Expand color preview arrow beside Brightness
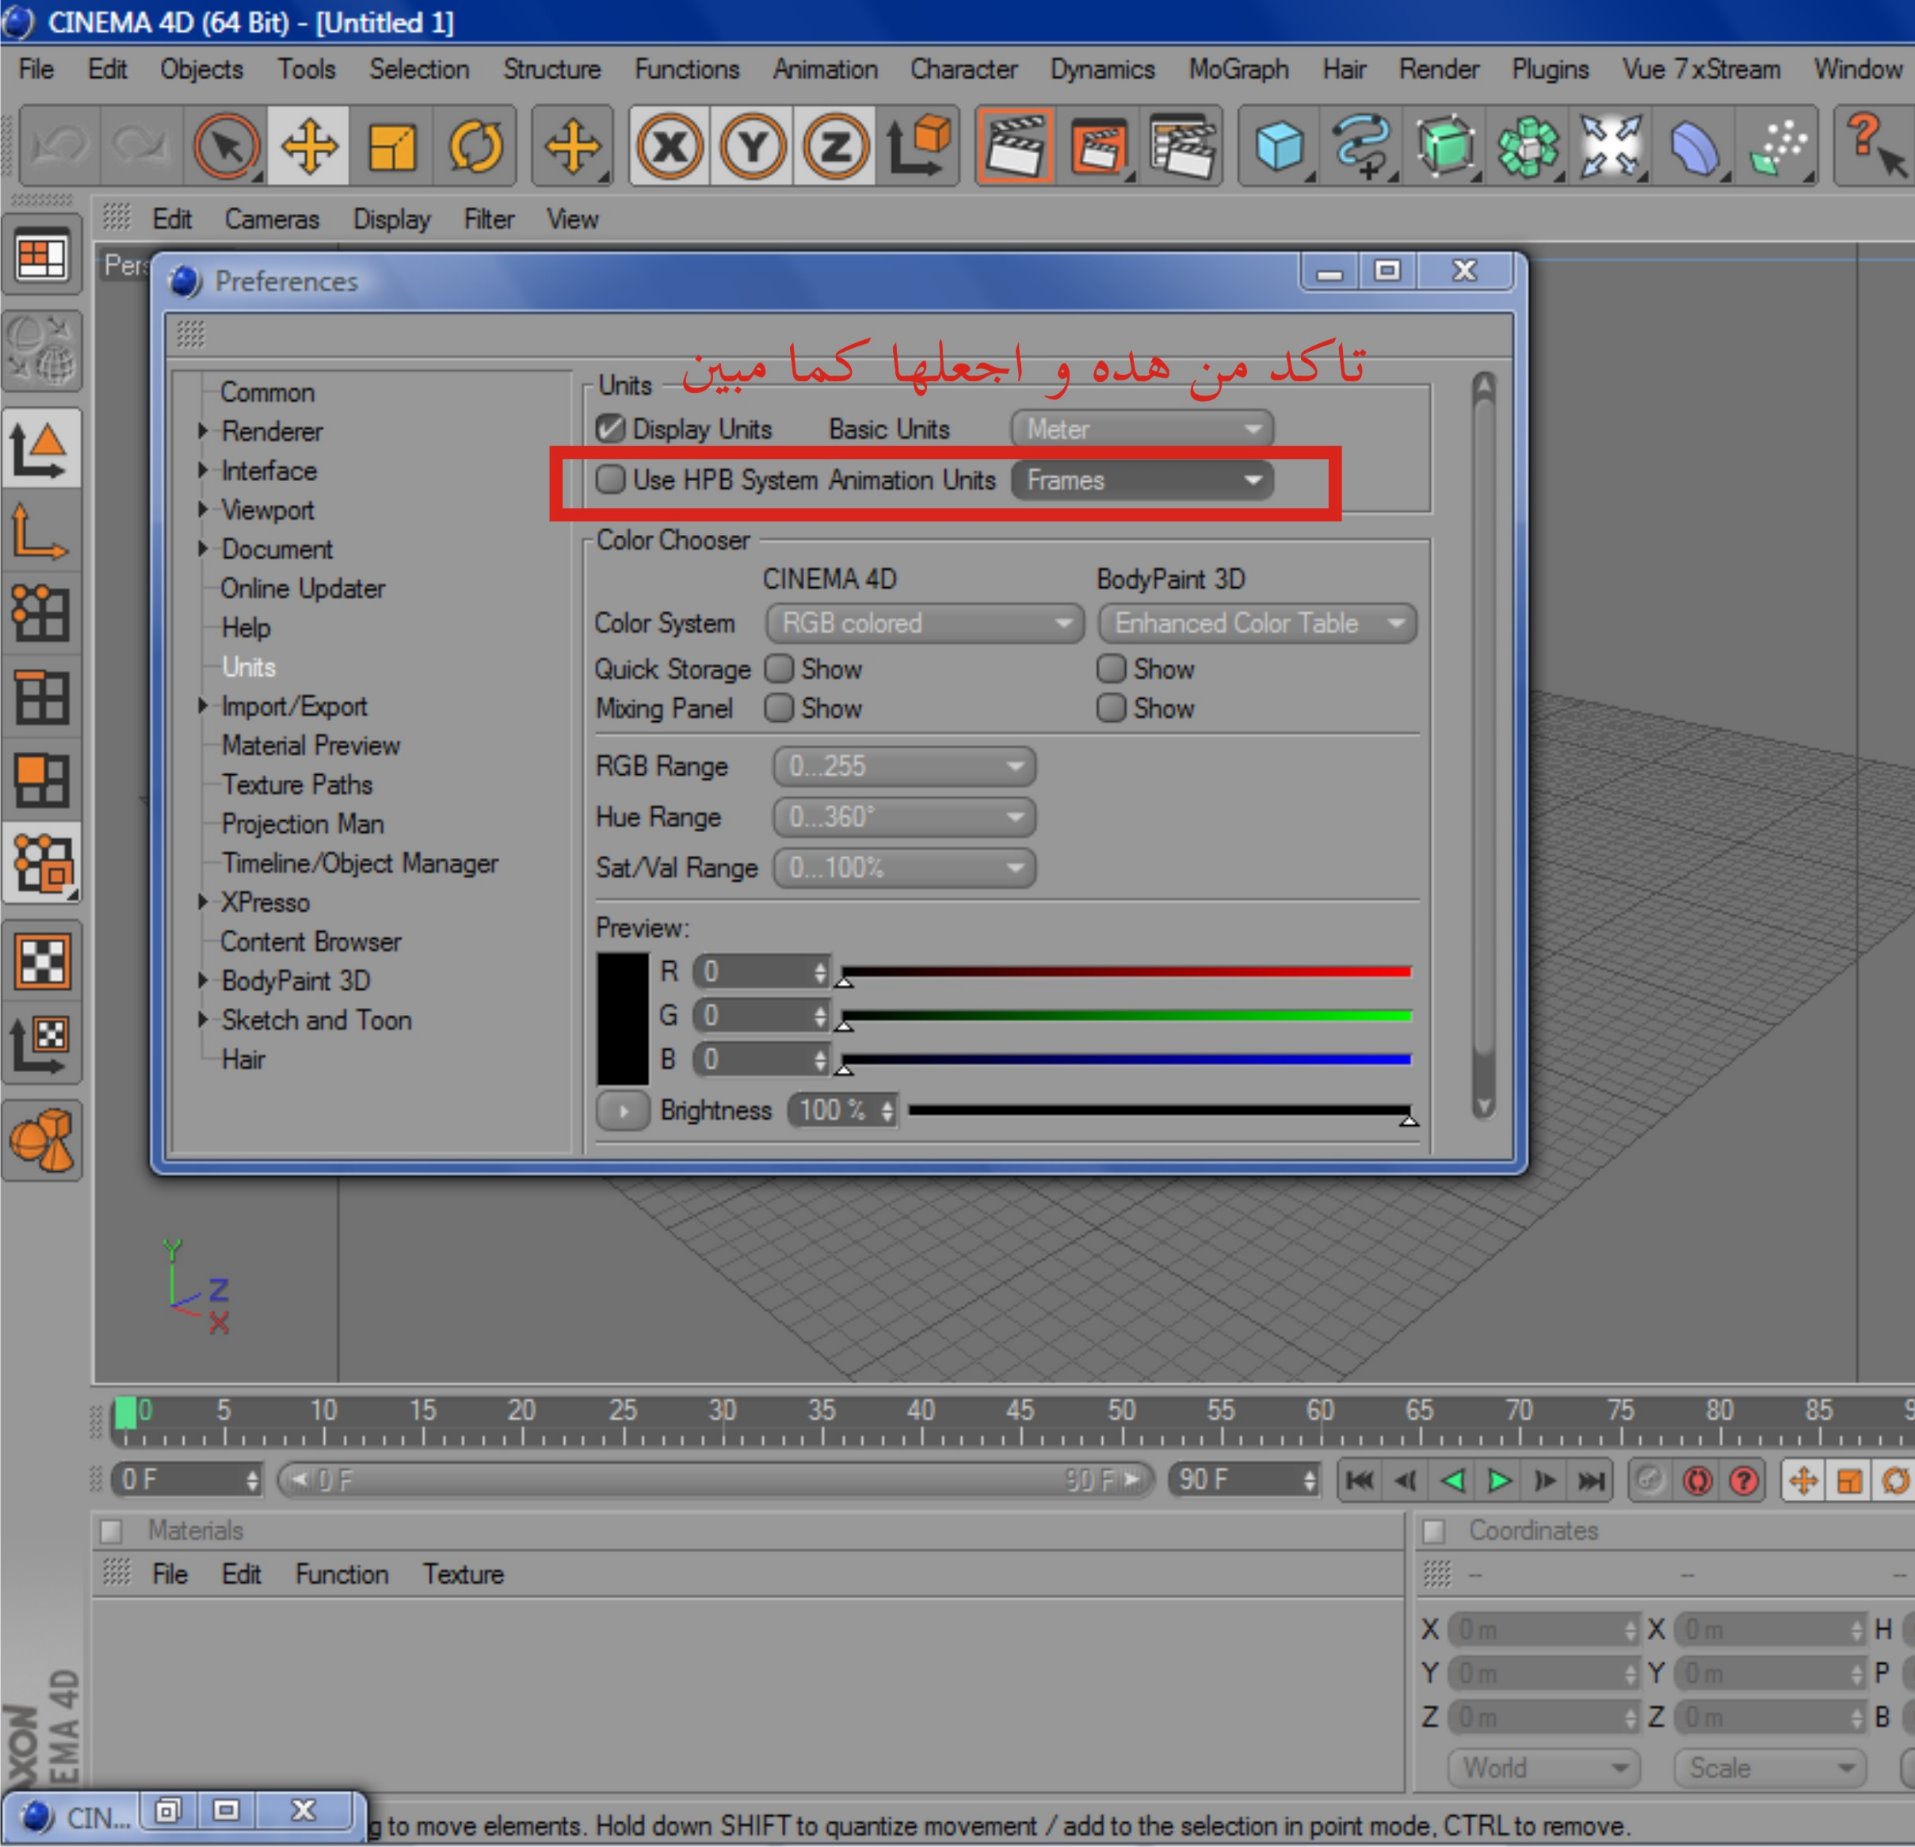 click(622, 1110)
